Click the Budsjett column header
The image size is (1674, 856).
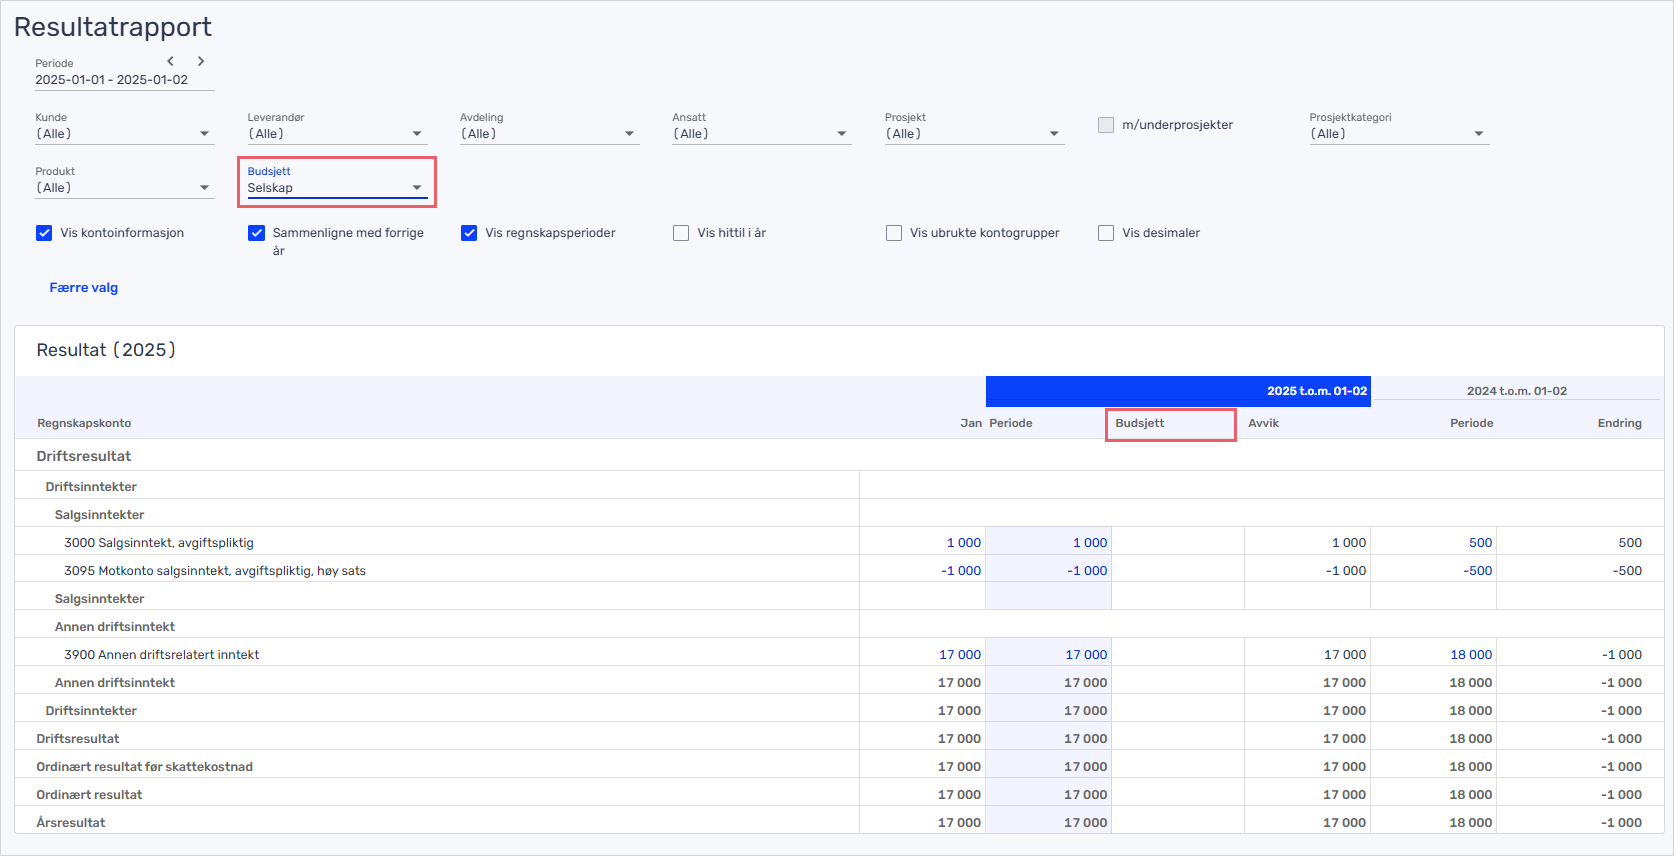click(x=1140, y=423)
